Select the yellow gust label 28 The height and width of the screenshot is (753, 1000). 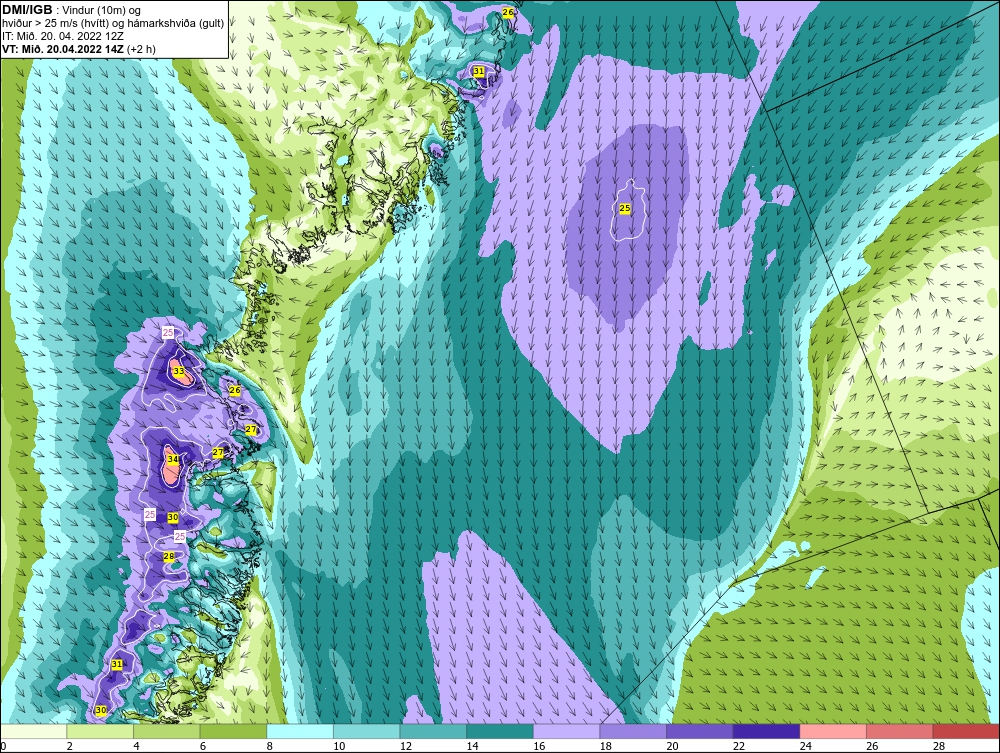click(168, 556)
